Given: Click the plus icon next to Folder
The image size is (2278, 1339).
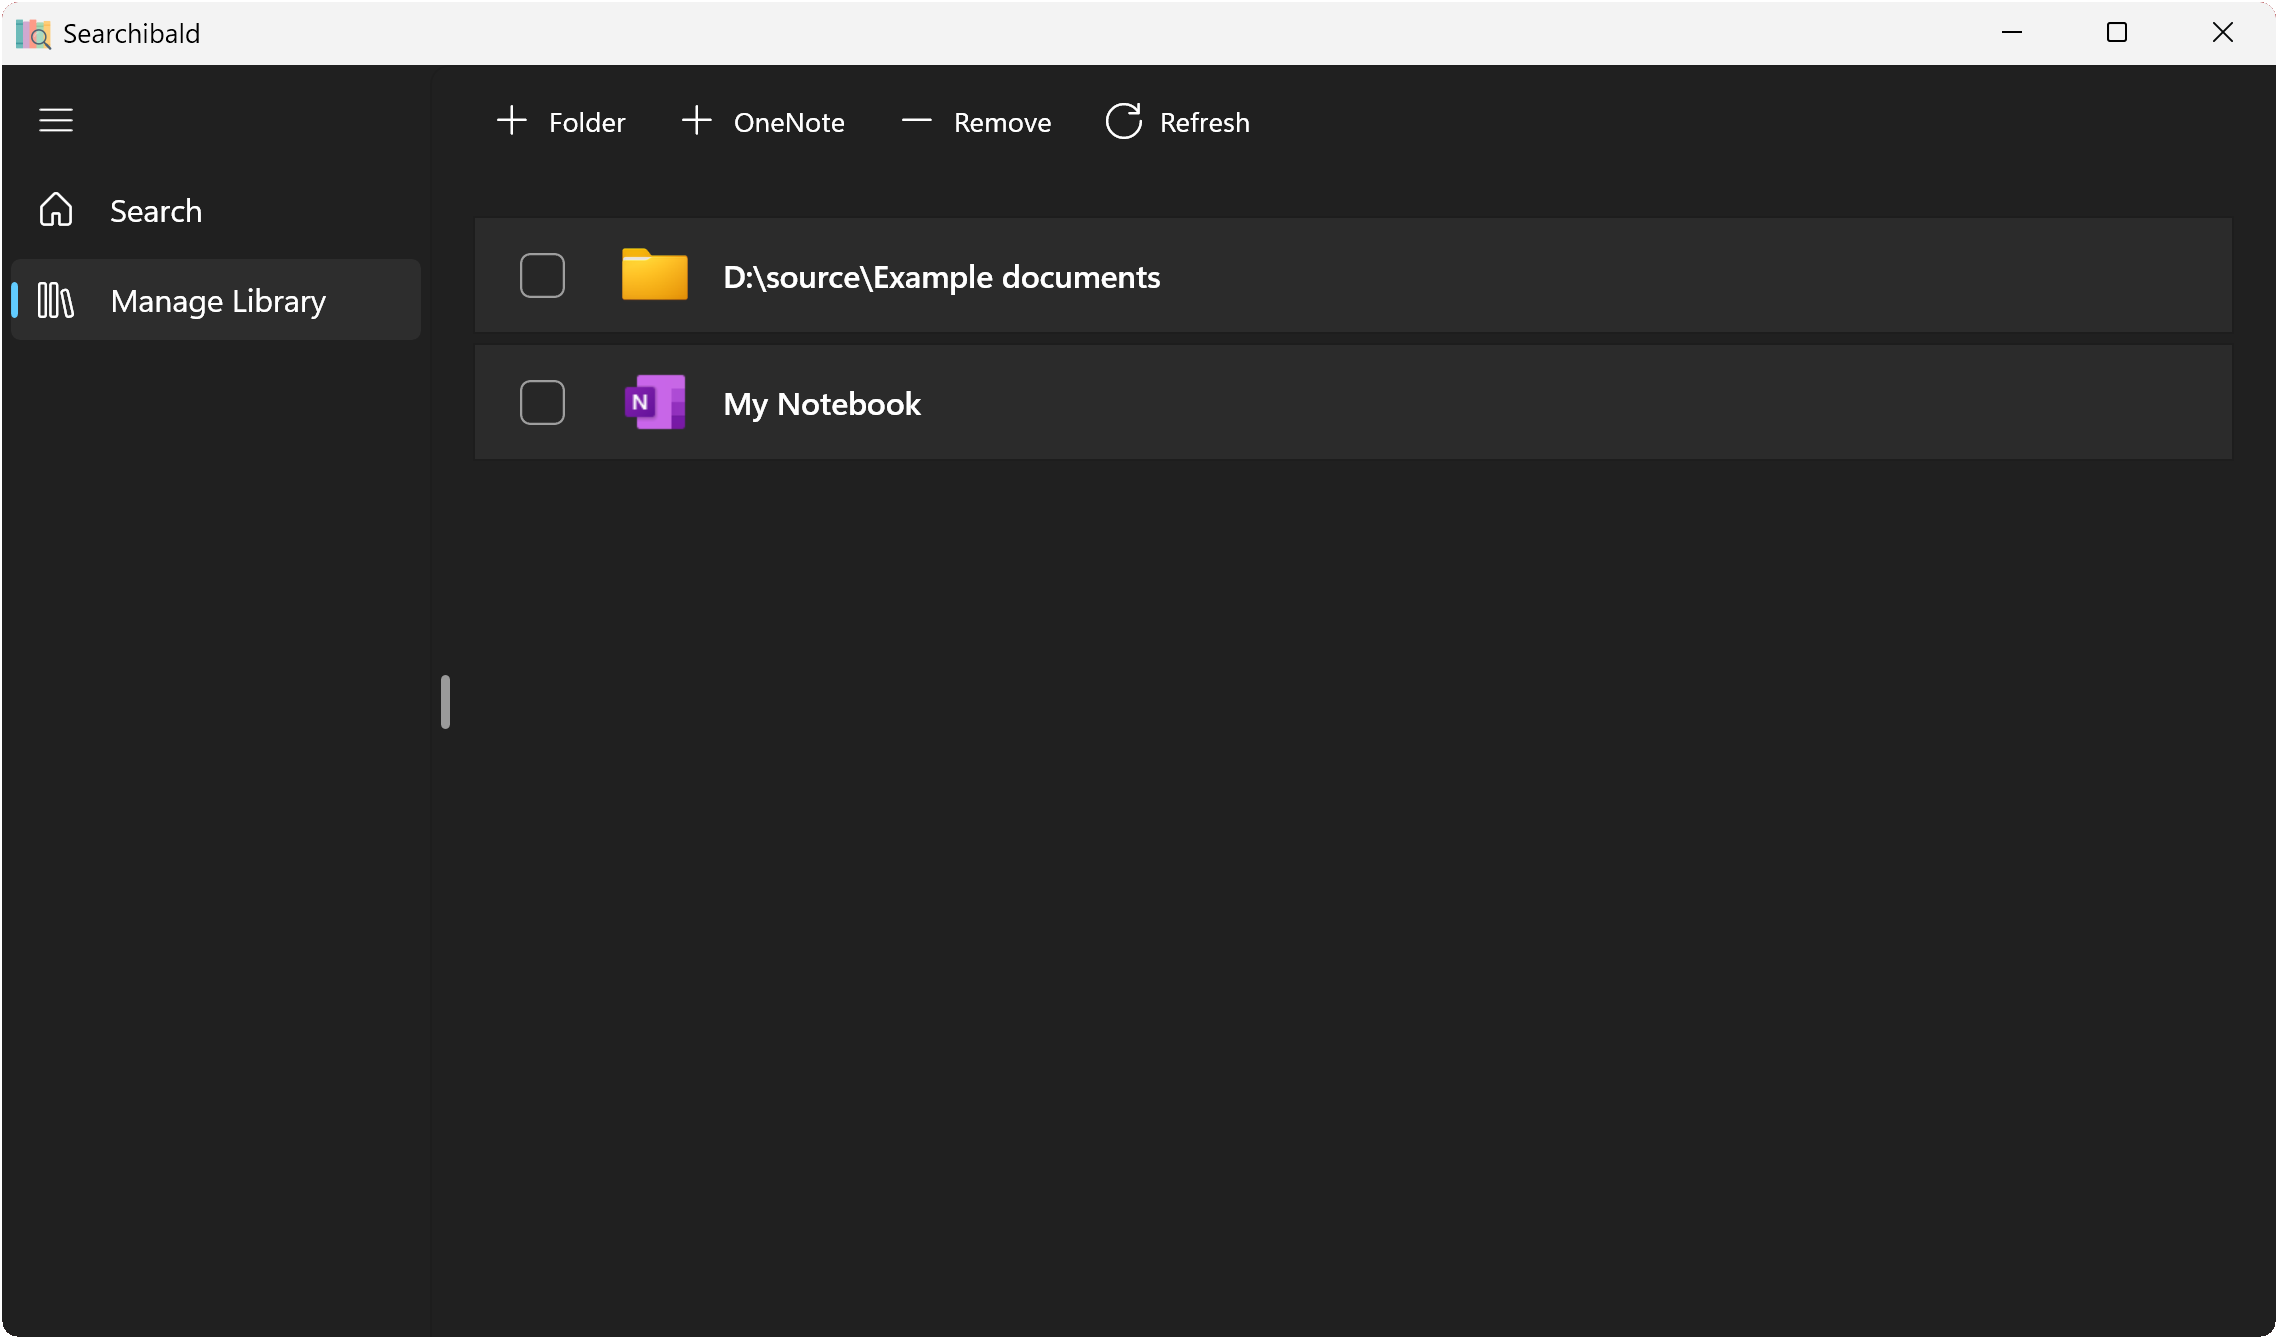Looking at the screenshot, I should [x=511, y=120].
